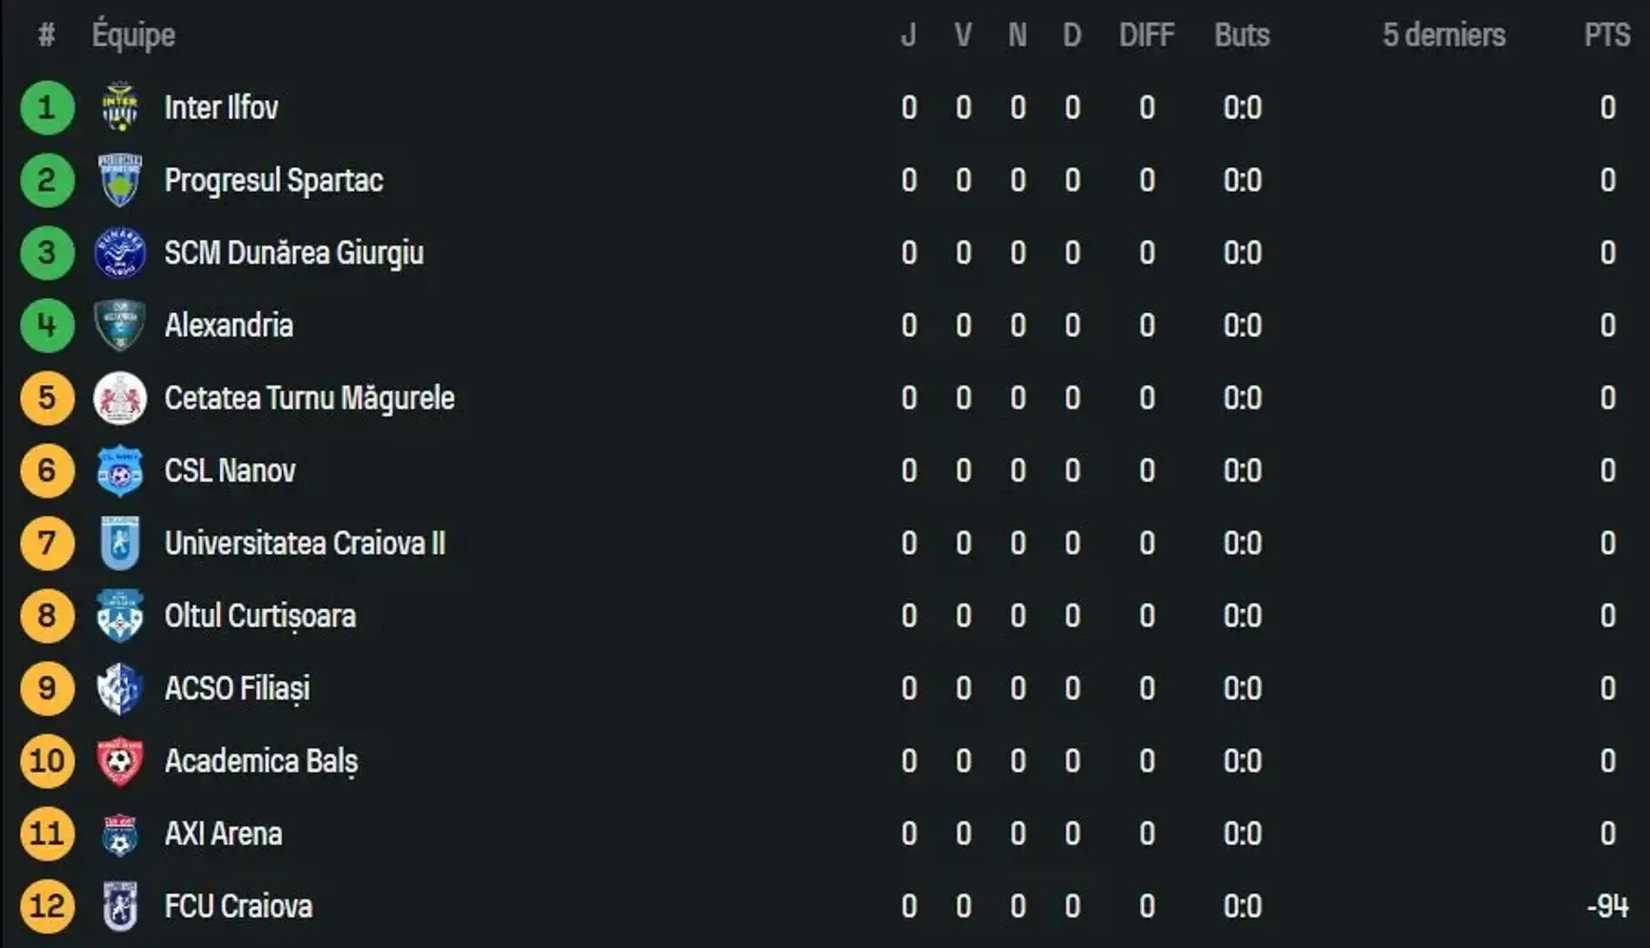The width and height of the screenshot is (1650, 948).
Task: Click the Cetatea Turnu Măgurele lion emblem
Action: click(x=119, y=398)
